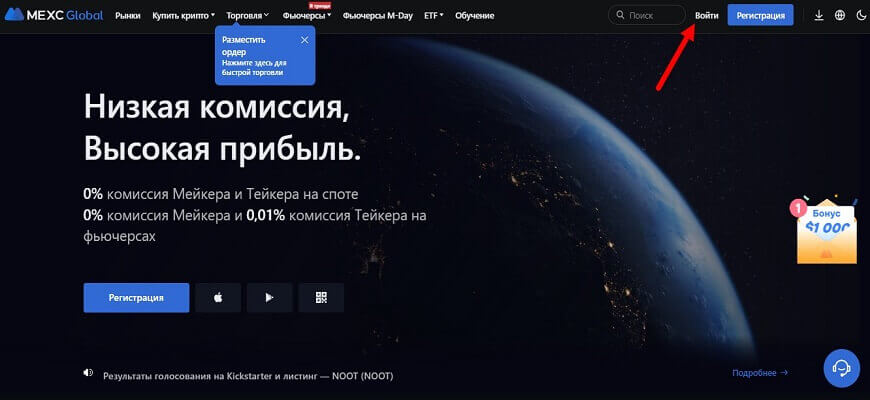
Task: Go to the 'Рынки' menu item
Action: 128,16
